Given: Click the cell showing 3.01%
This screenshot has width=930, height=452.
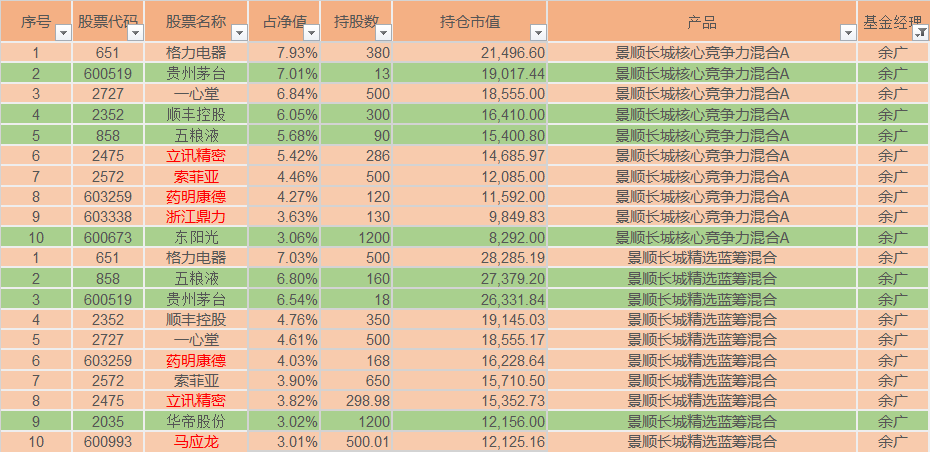Looking at the screenshot, I should 284,442.
